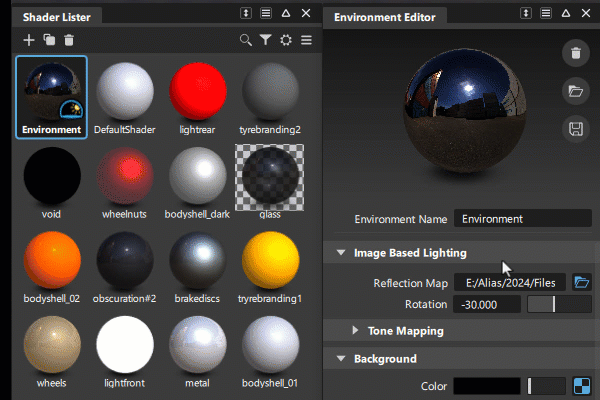The width and height of the screenshot is (600, 400).
Task: Open the Shader Lister filter
Action: point(266,40)
